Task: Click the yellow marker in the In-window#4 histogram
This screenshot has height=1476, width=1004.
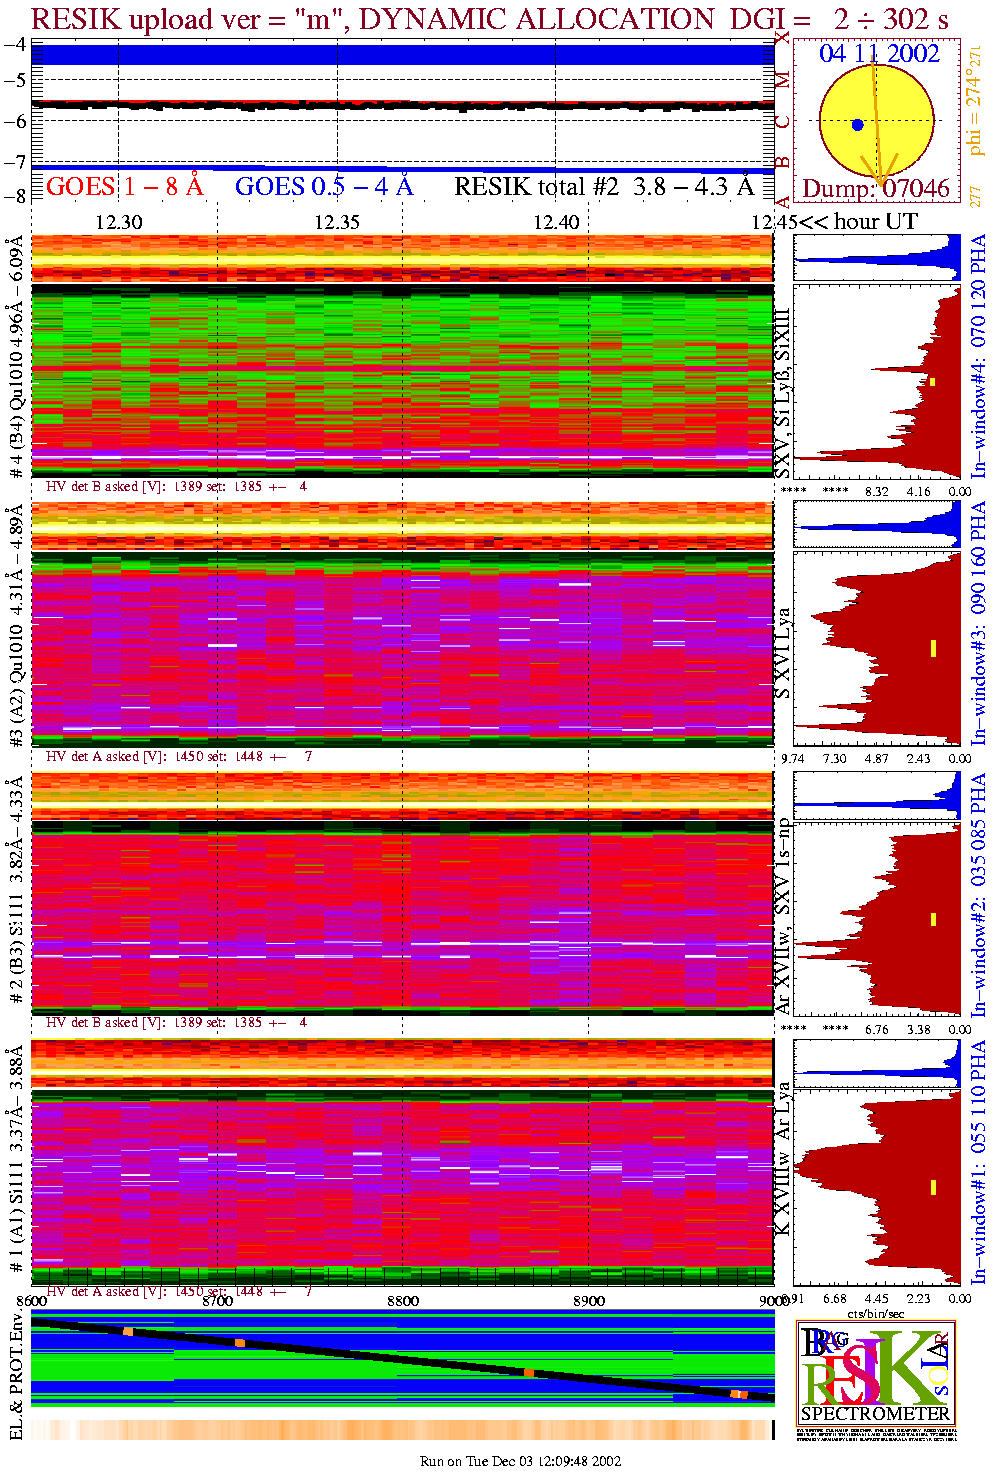Action: pyautogui.click(x=932, y=381)
